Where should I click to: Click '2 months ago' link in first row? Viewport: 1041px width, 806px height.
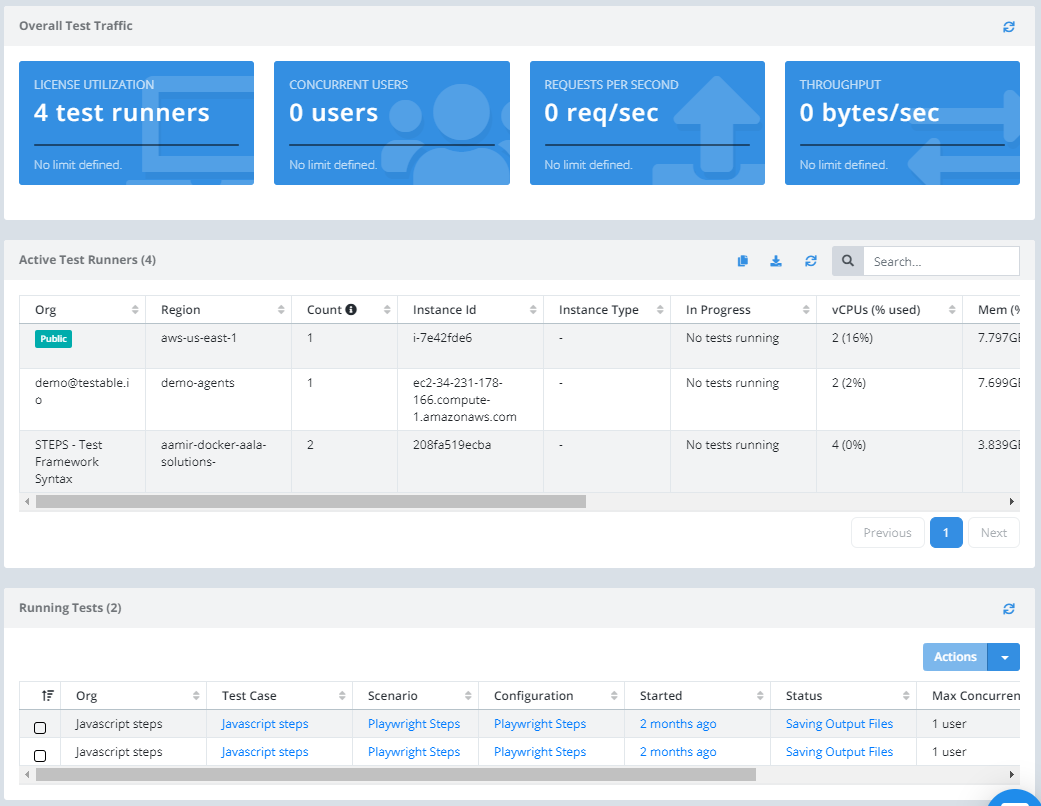coord(678,724)
